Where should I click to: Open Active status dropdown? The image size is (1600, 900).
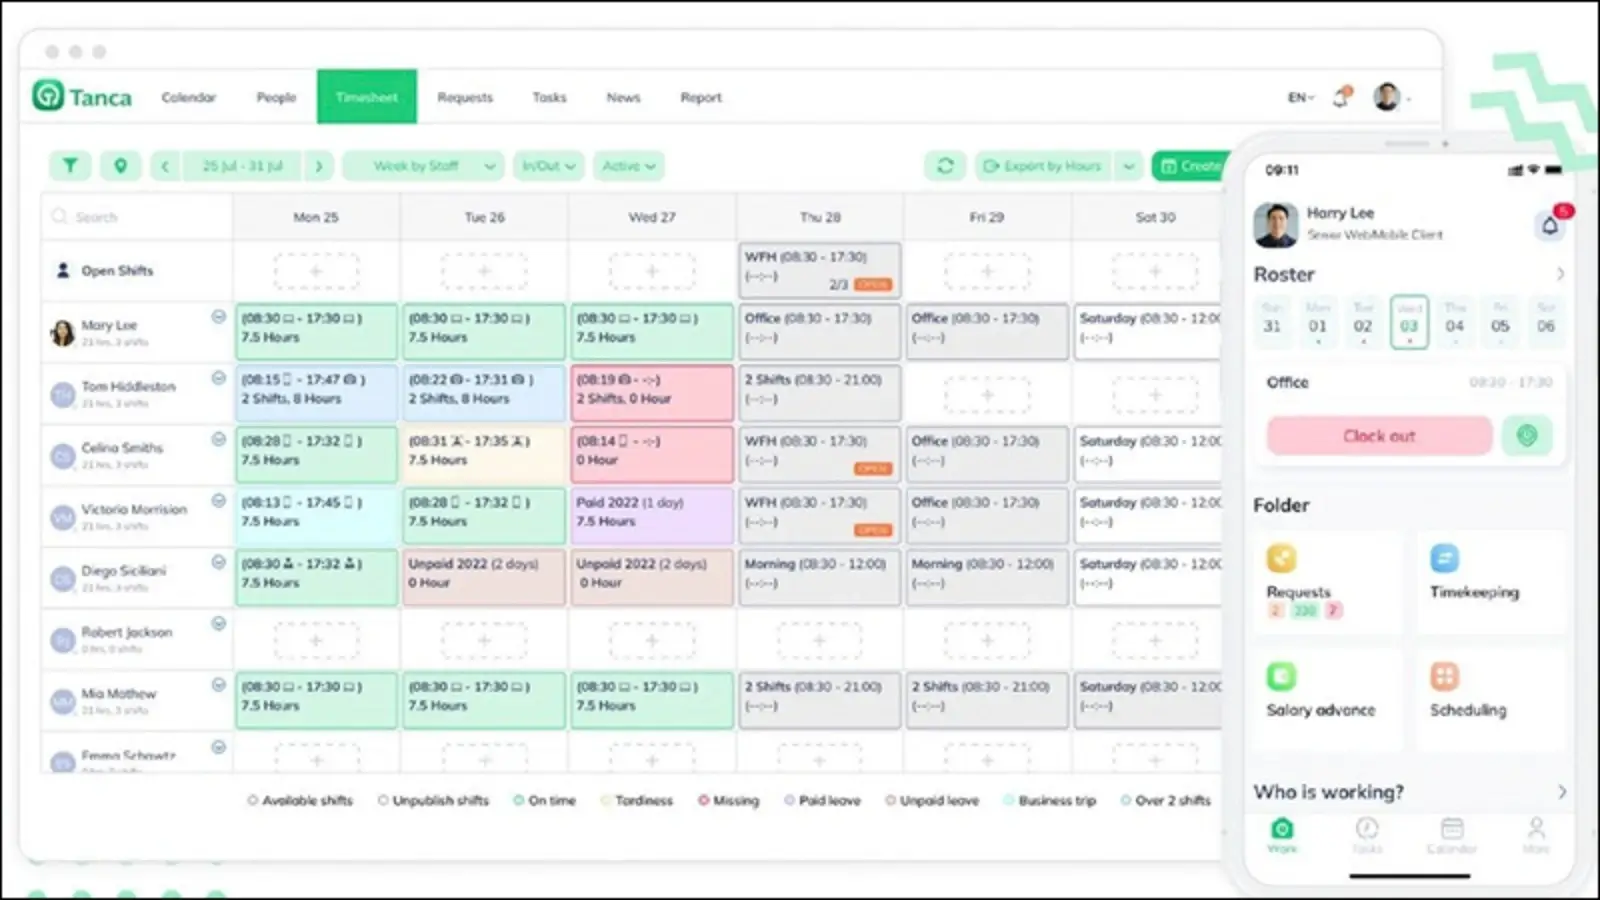[629, 166]
